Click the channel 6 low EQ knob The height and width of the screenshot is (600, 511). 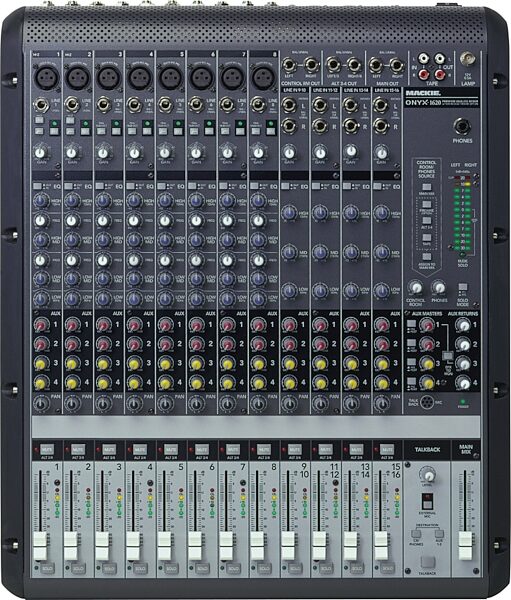[196, 298]
